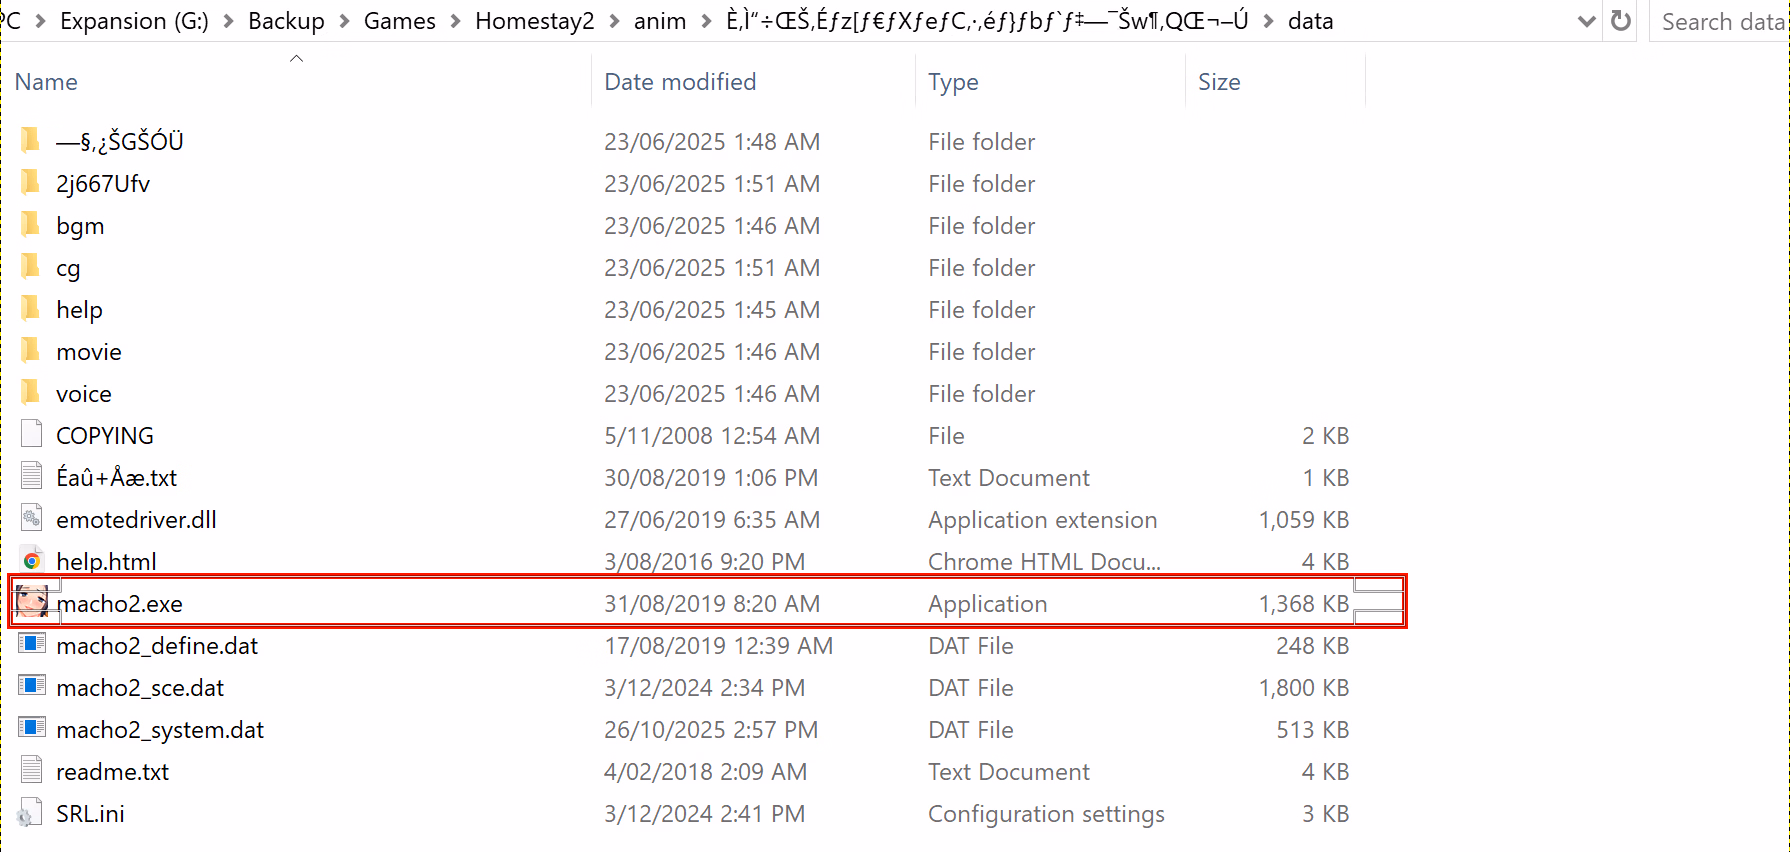The height and width of the screenshot is (852, 1790).
Task: Click the refresh button in address bar
Action: [x=1621, y=21]
